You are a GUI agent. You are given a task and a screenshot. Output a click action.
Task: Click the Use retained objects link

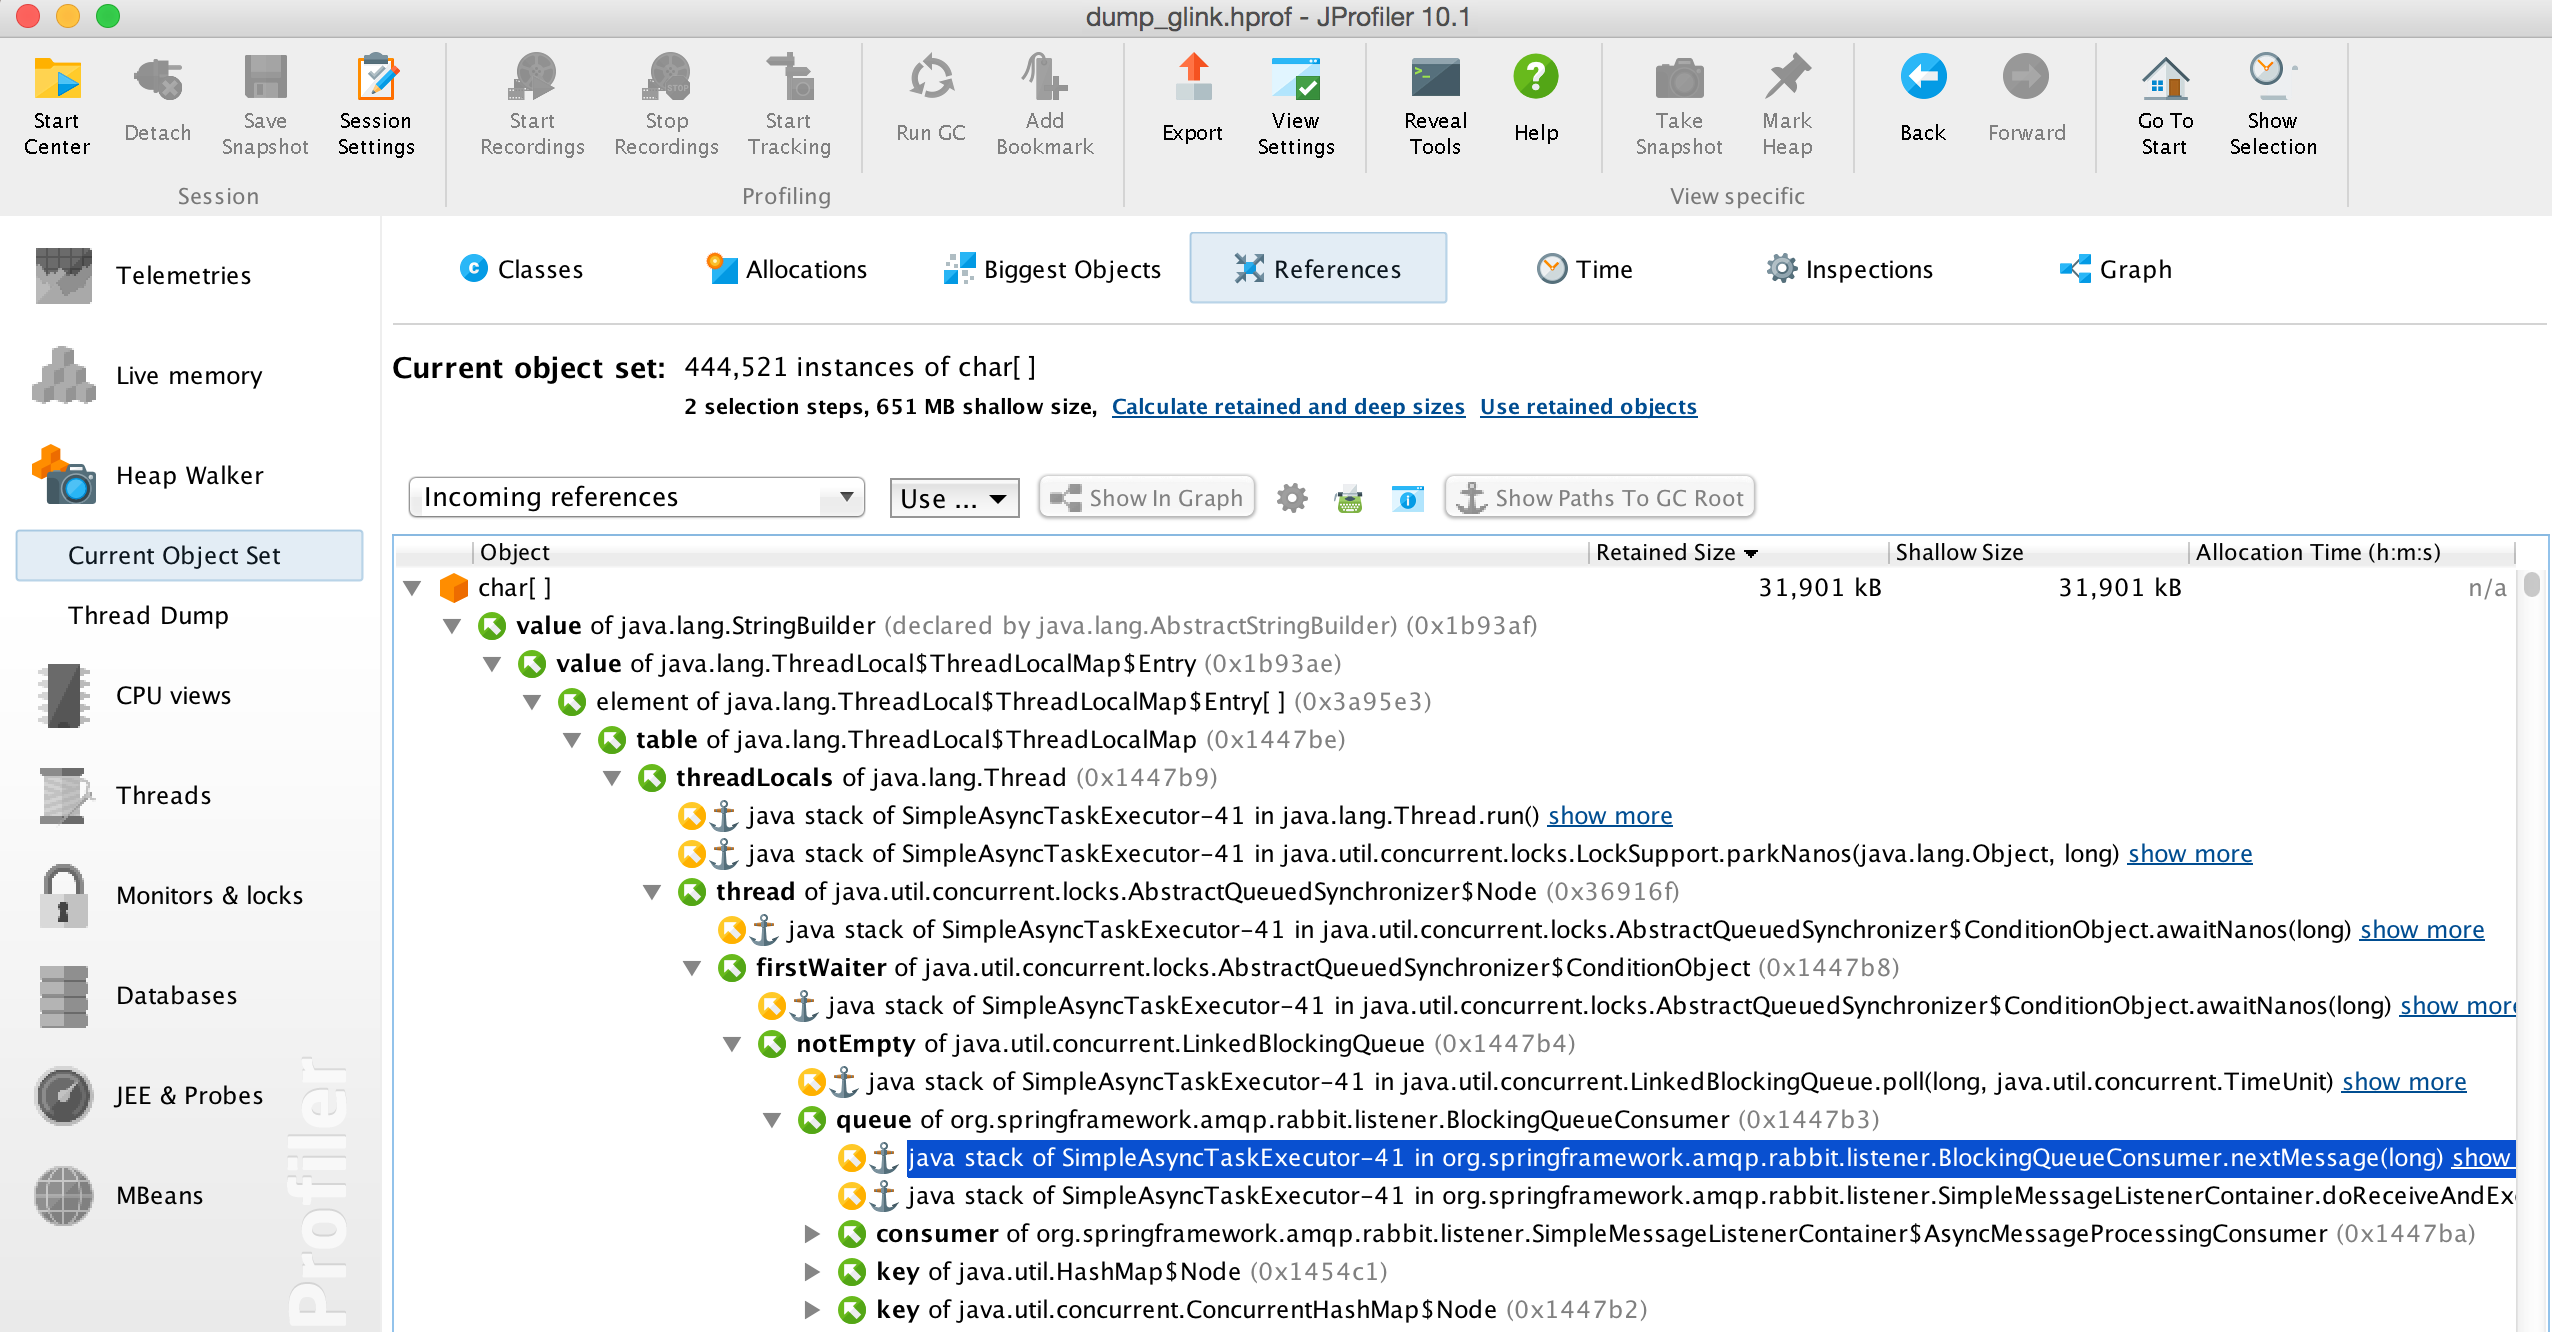tap(1588, 407)
